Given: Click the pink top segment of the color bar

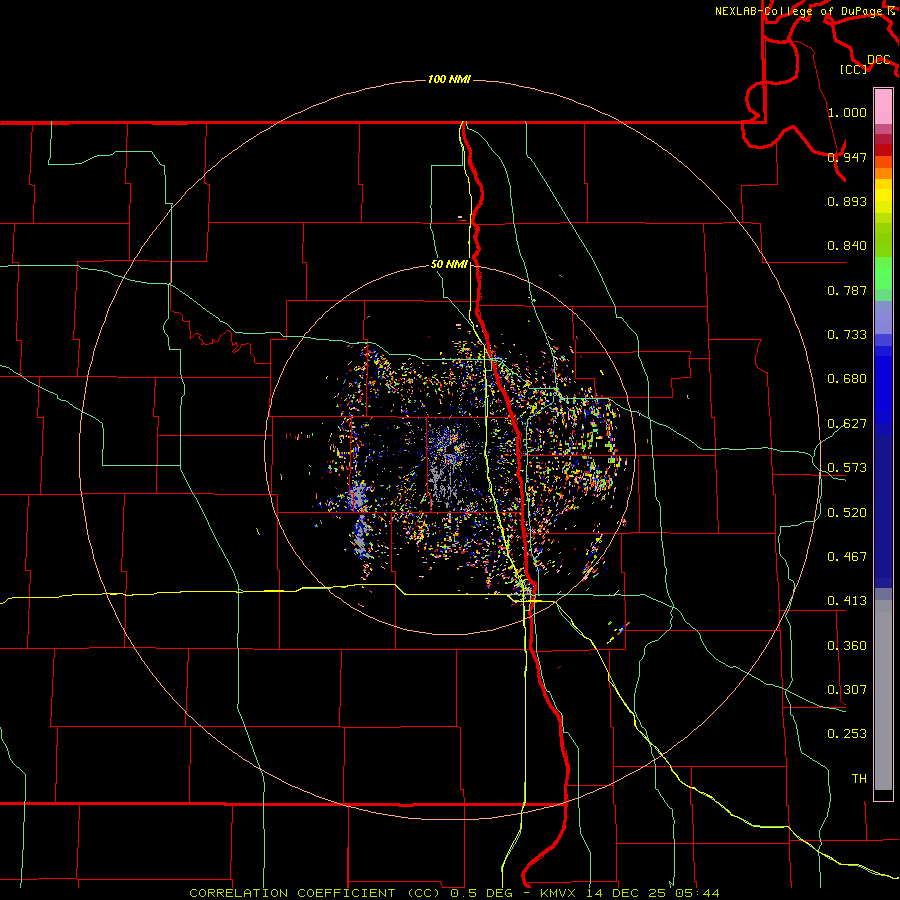Looking at the screenshot, I should click(883, 106).
